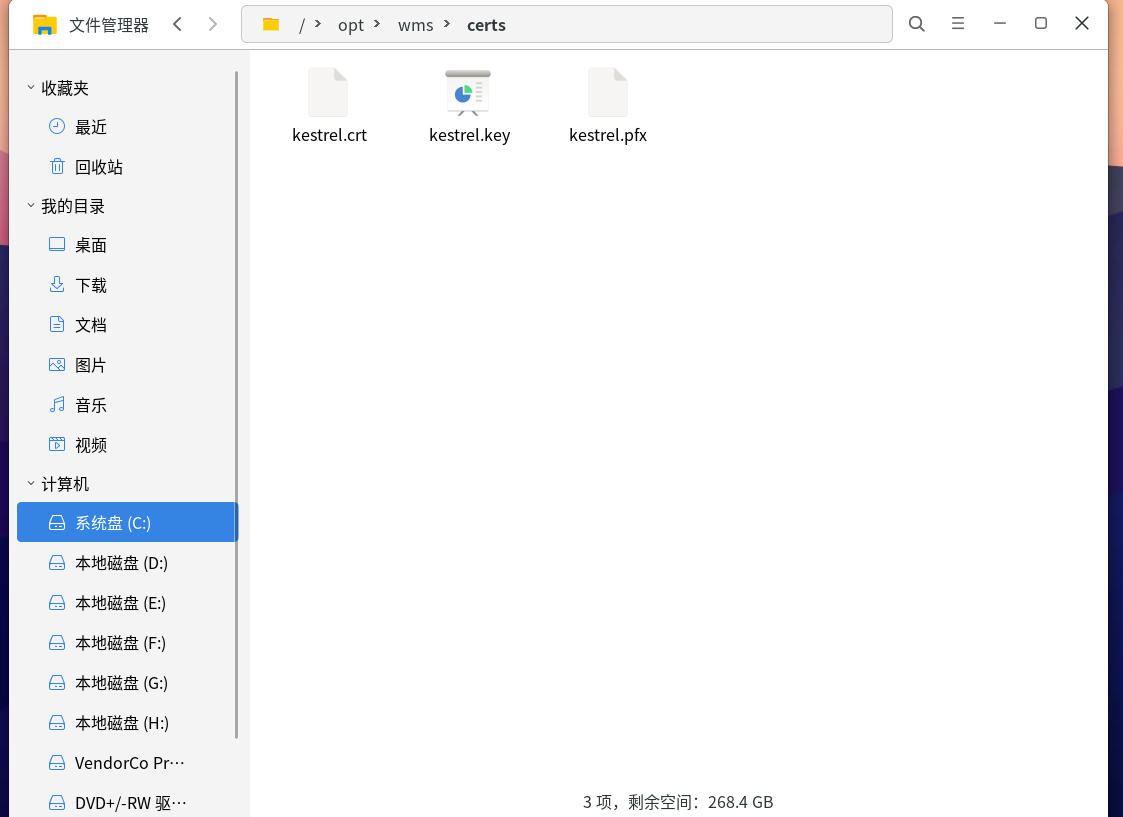Click the sidebar vertical scrollbar

click(236, 405)
